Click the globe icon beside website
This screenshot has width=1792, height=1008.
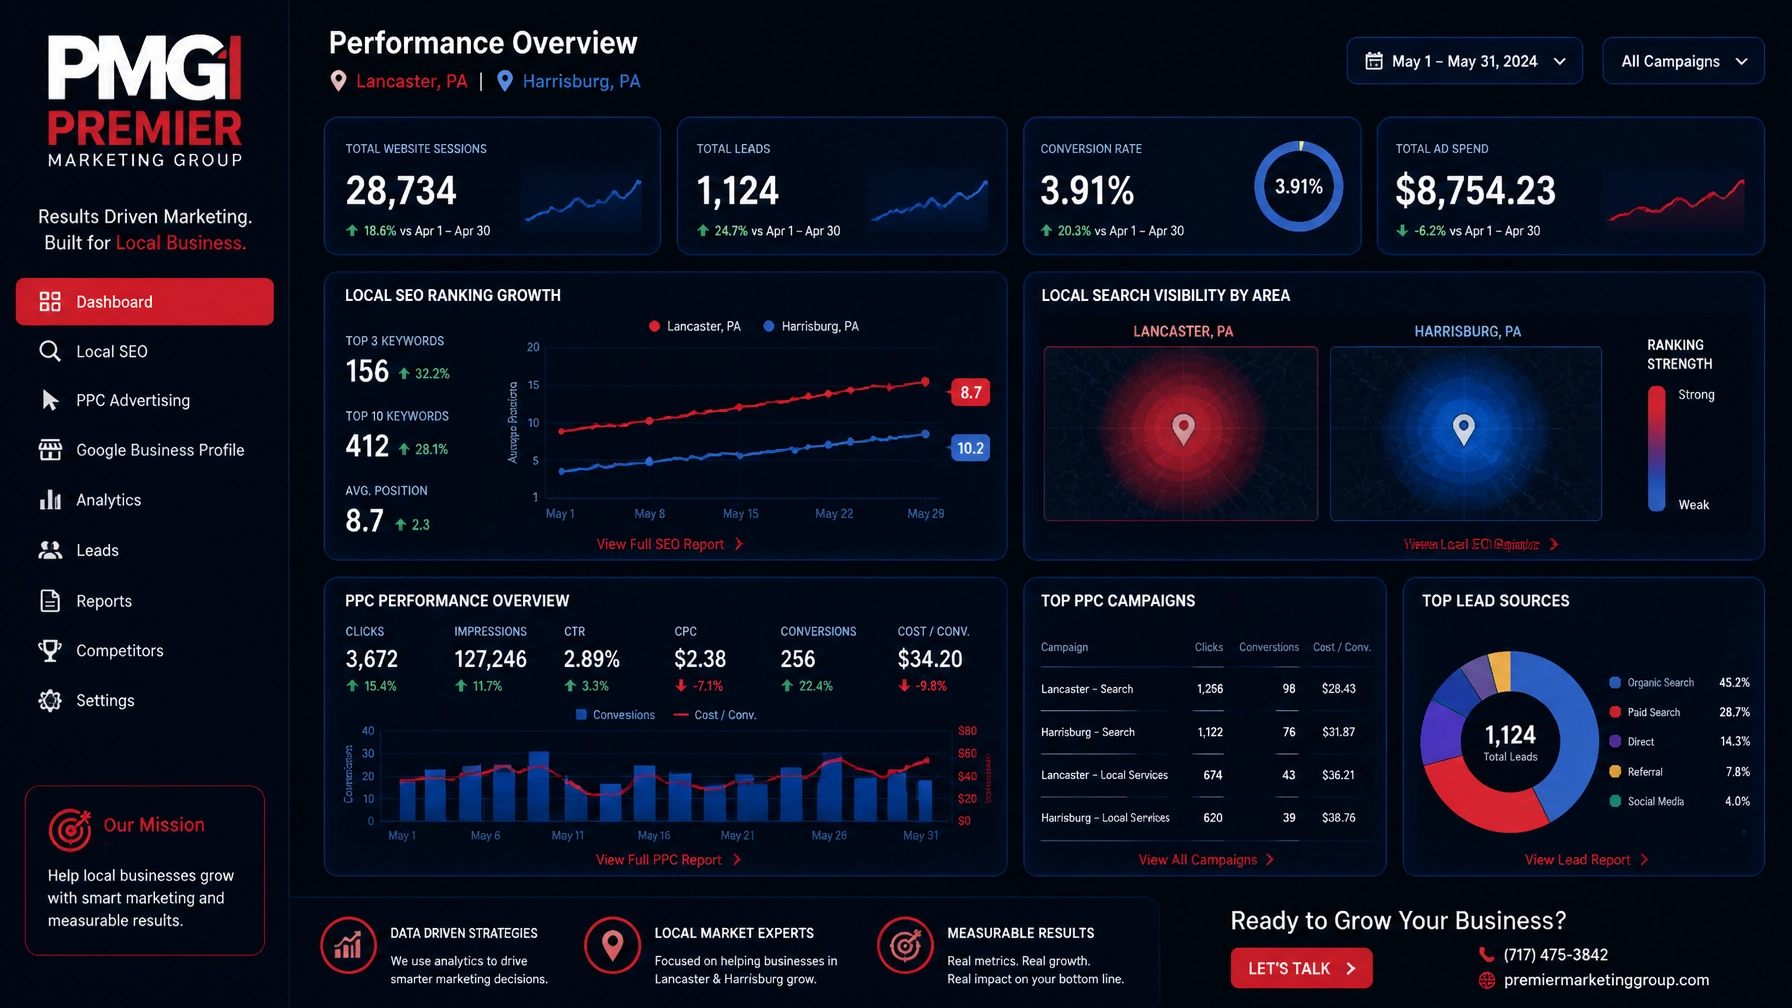point(1487,980)
